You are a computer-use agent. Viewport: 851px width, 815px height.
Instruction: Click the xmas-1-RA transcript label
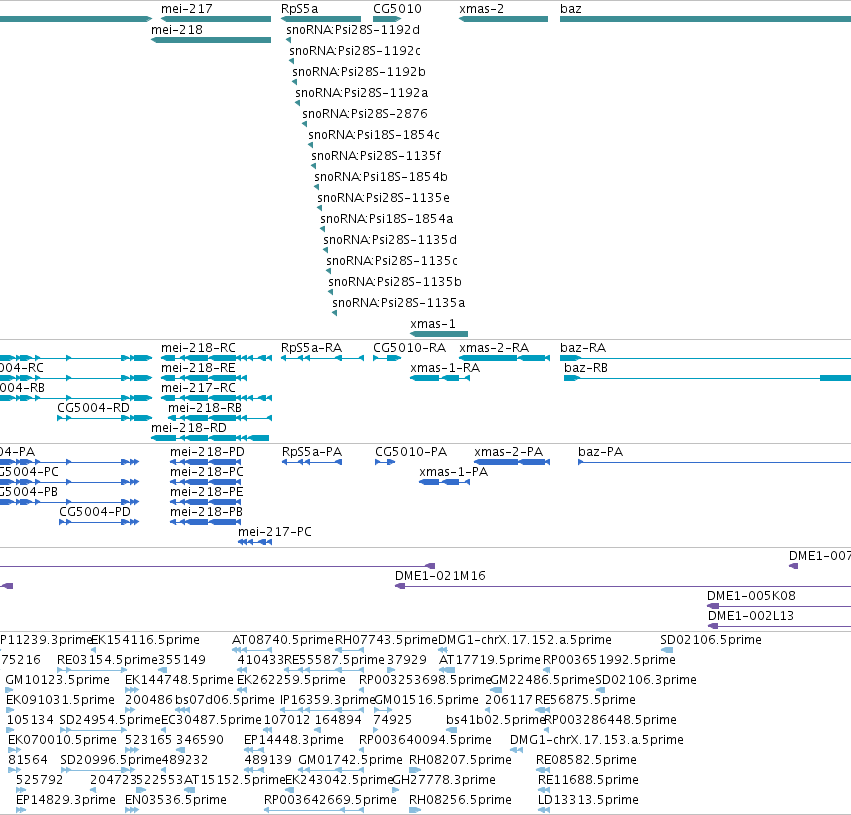coord(445,368)
